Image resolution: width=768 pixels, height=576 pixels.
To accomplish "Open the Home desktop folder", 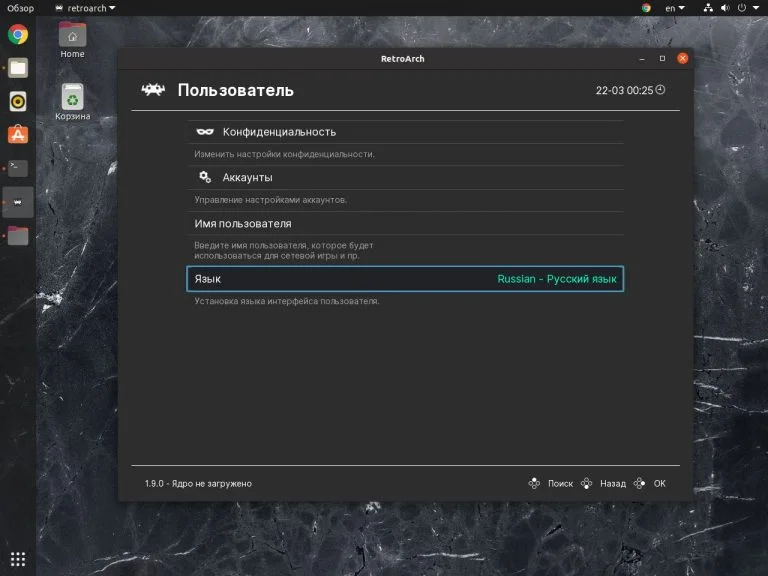I will coord(72,40).
